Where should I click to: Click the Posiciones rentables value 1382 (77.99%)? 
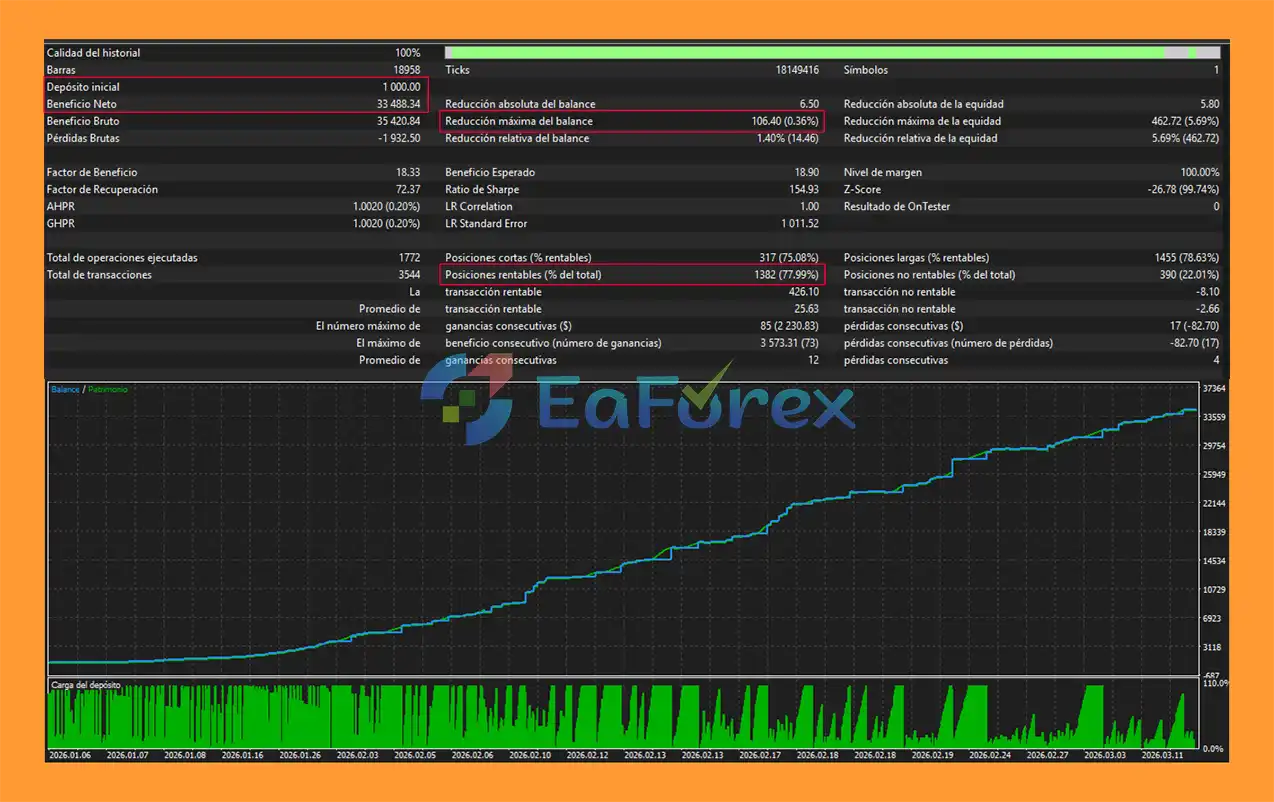785,275
